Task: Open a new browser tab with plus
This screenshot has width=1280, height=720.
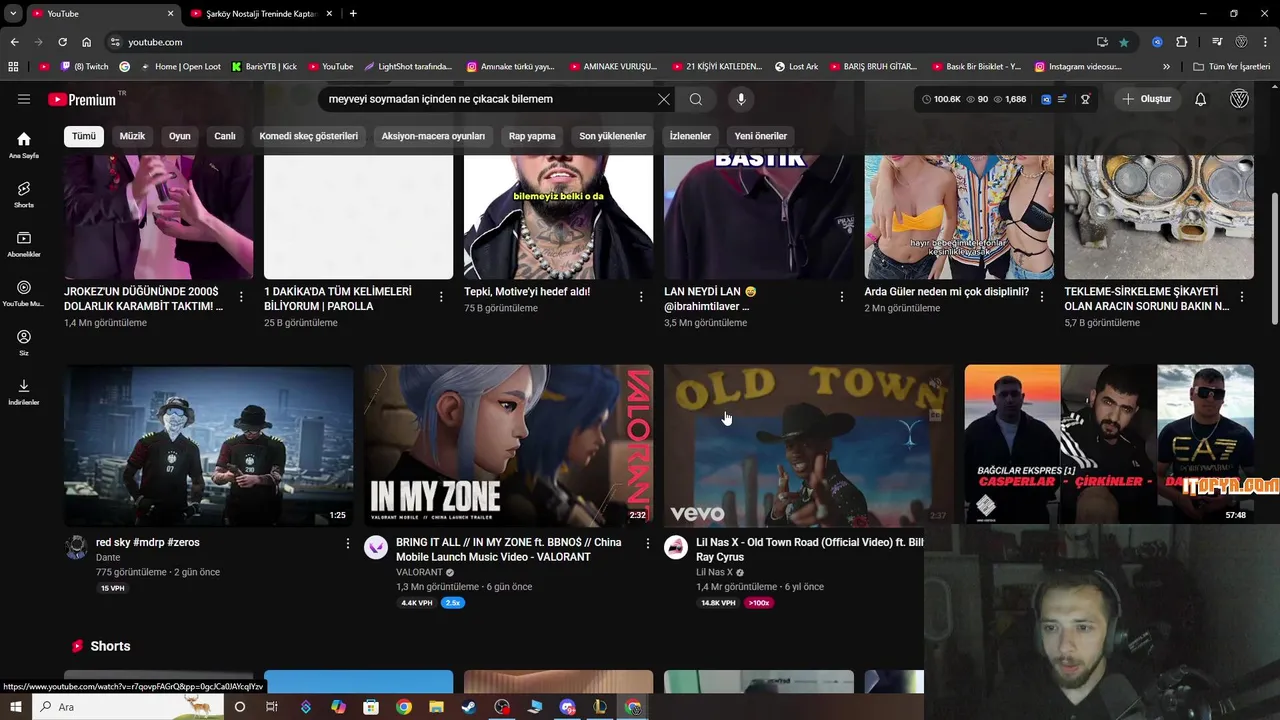Action: (x=353, y=14)
